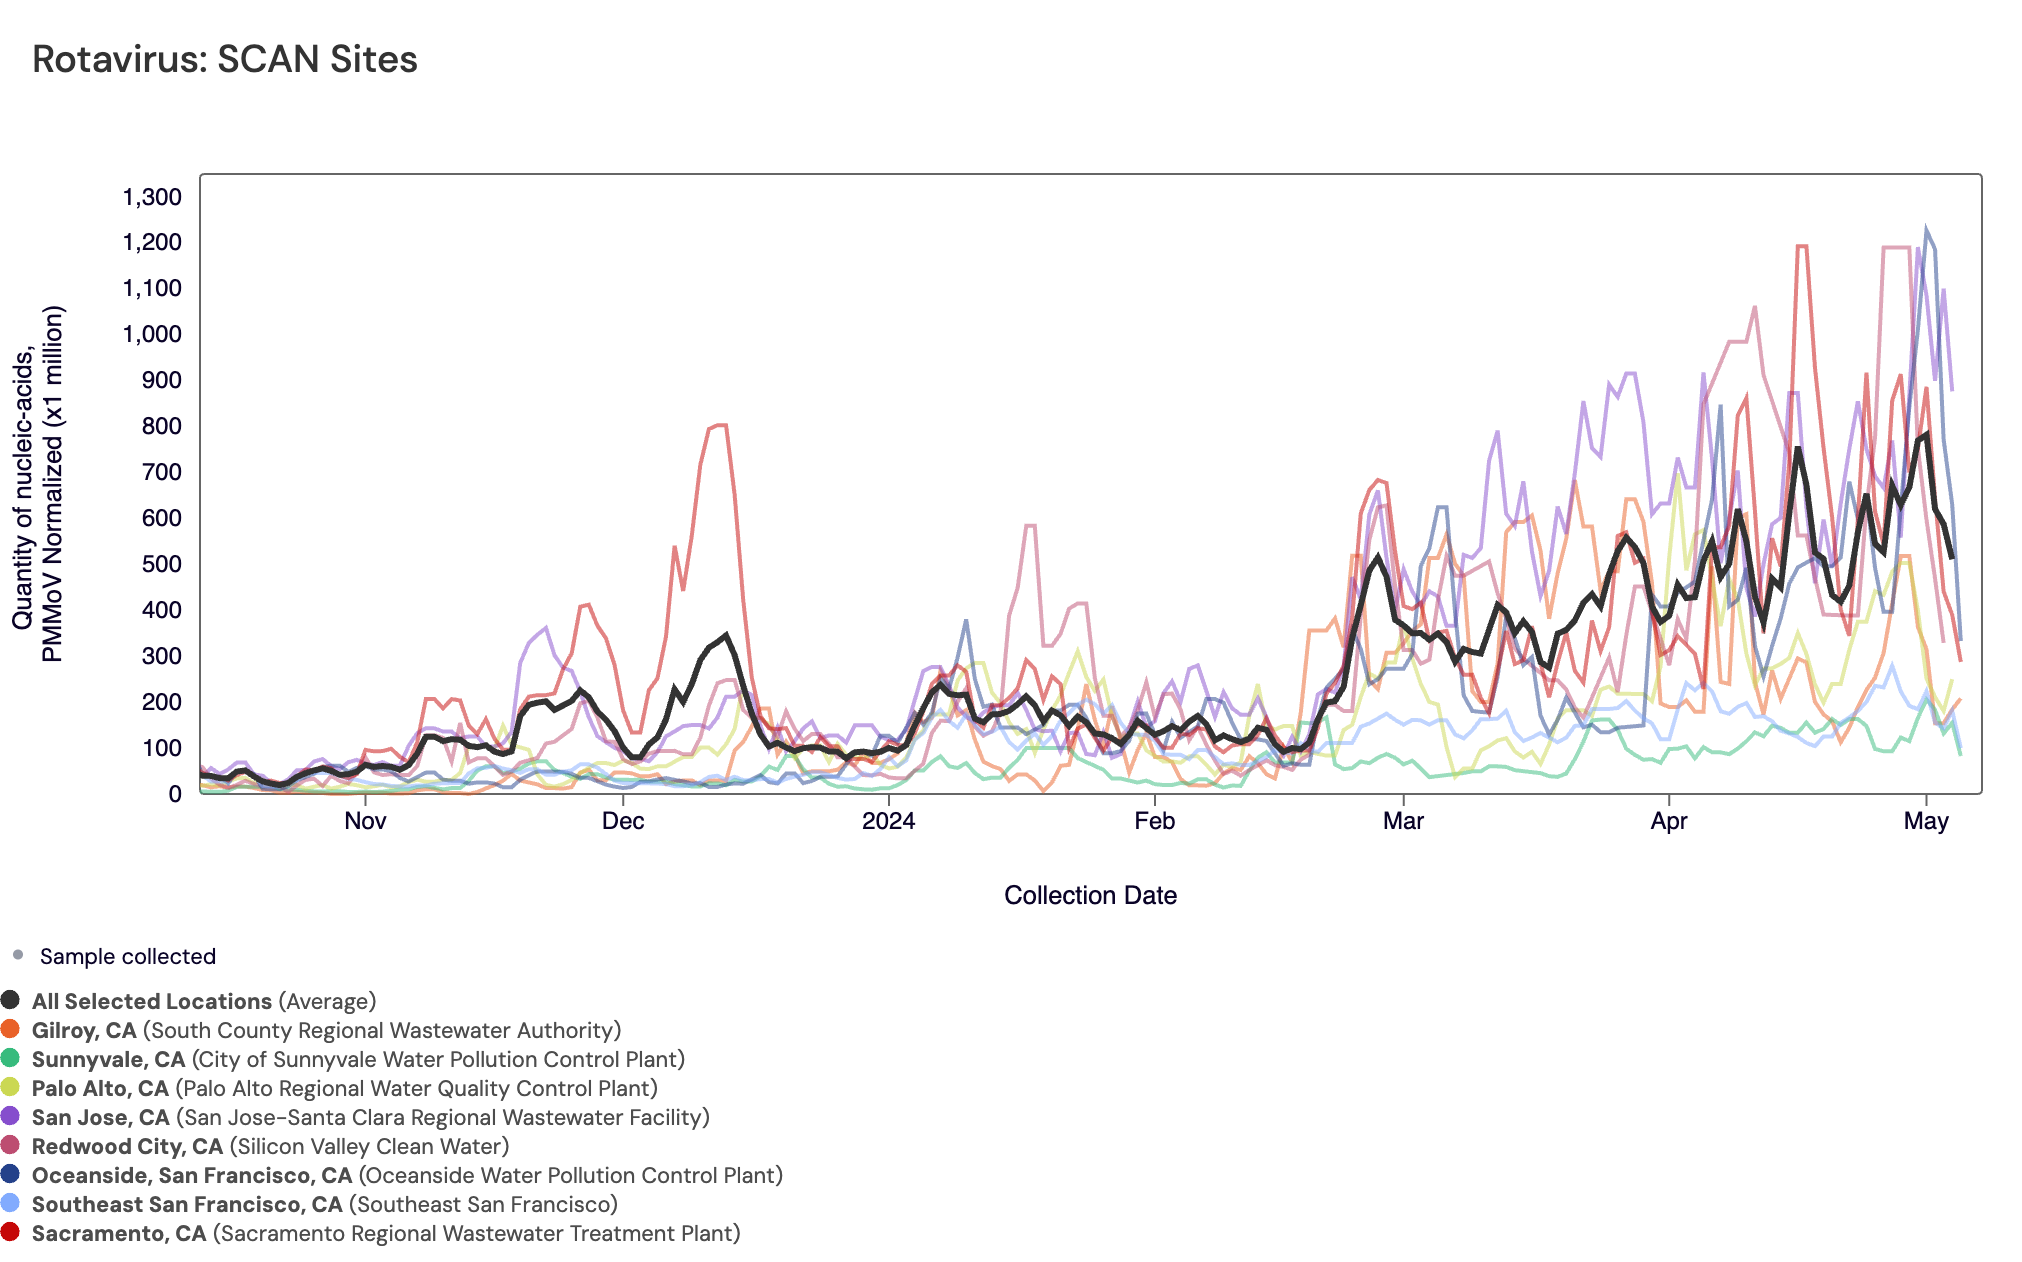Click the dark blue Oceanside legend dot

[10, 1174]
